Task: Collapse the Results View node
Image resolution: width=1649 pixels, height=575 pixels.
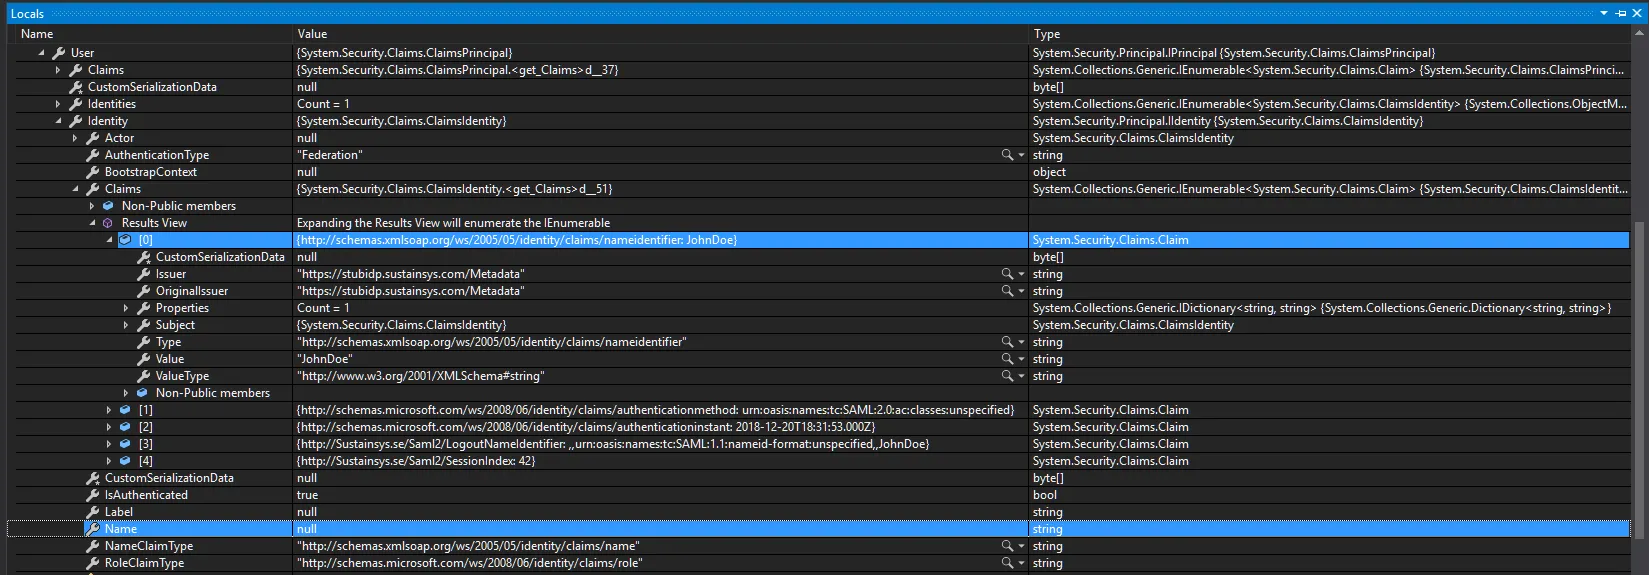Action: pos(92,223)
